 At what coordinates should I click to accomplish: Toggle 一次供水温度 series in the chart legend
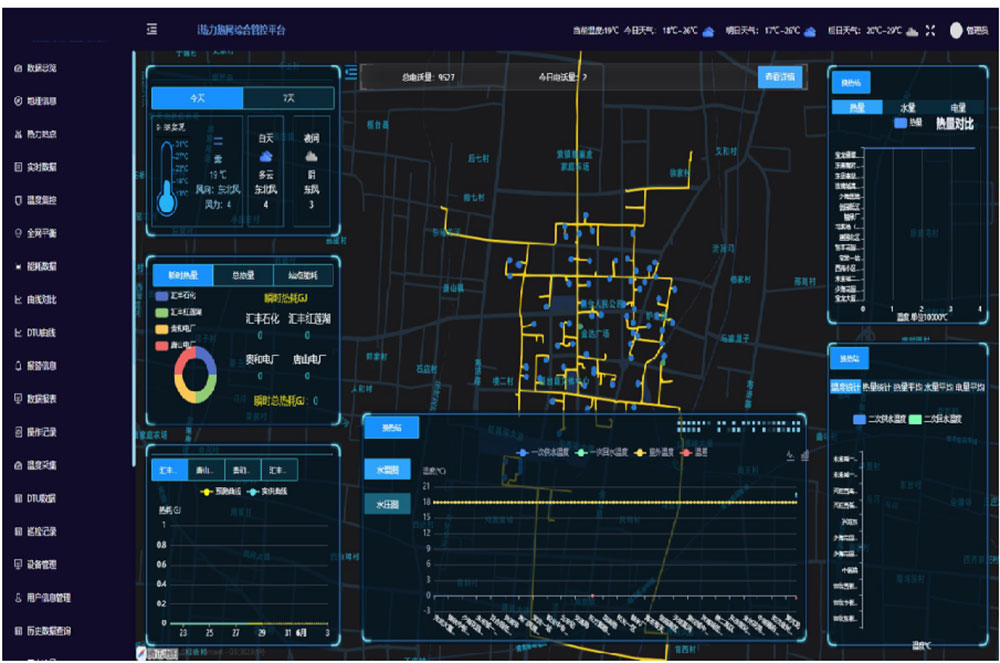[x=542, y=453]
